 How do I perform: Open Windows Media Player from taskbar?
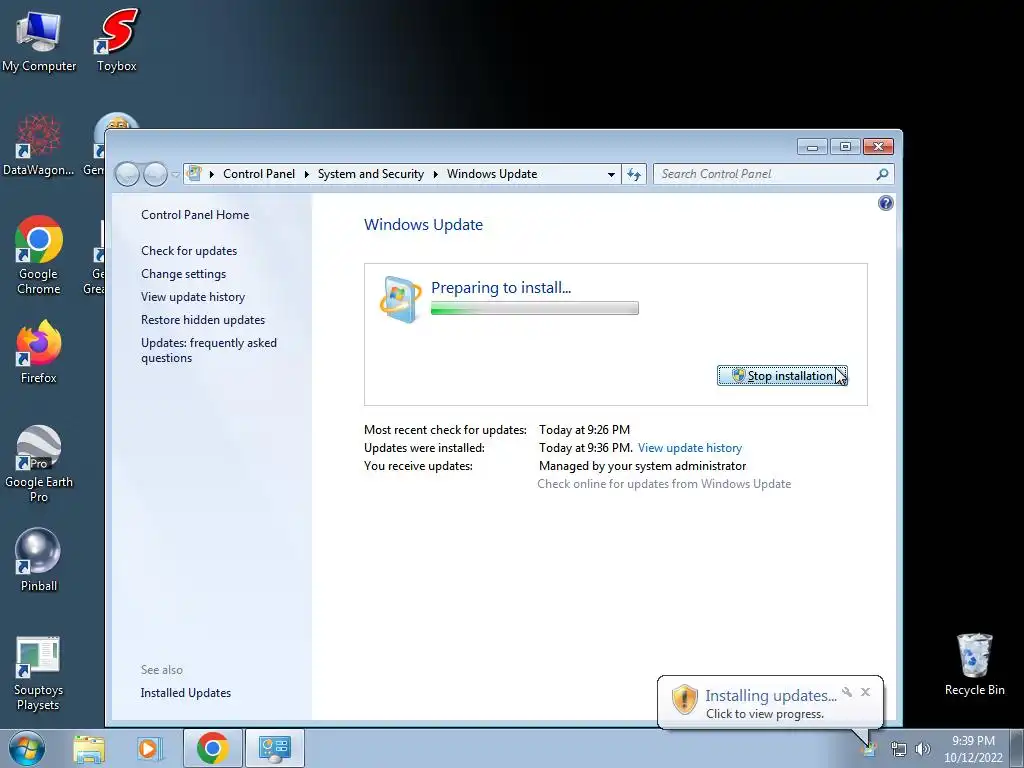coord(150,748)
